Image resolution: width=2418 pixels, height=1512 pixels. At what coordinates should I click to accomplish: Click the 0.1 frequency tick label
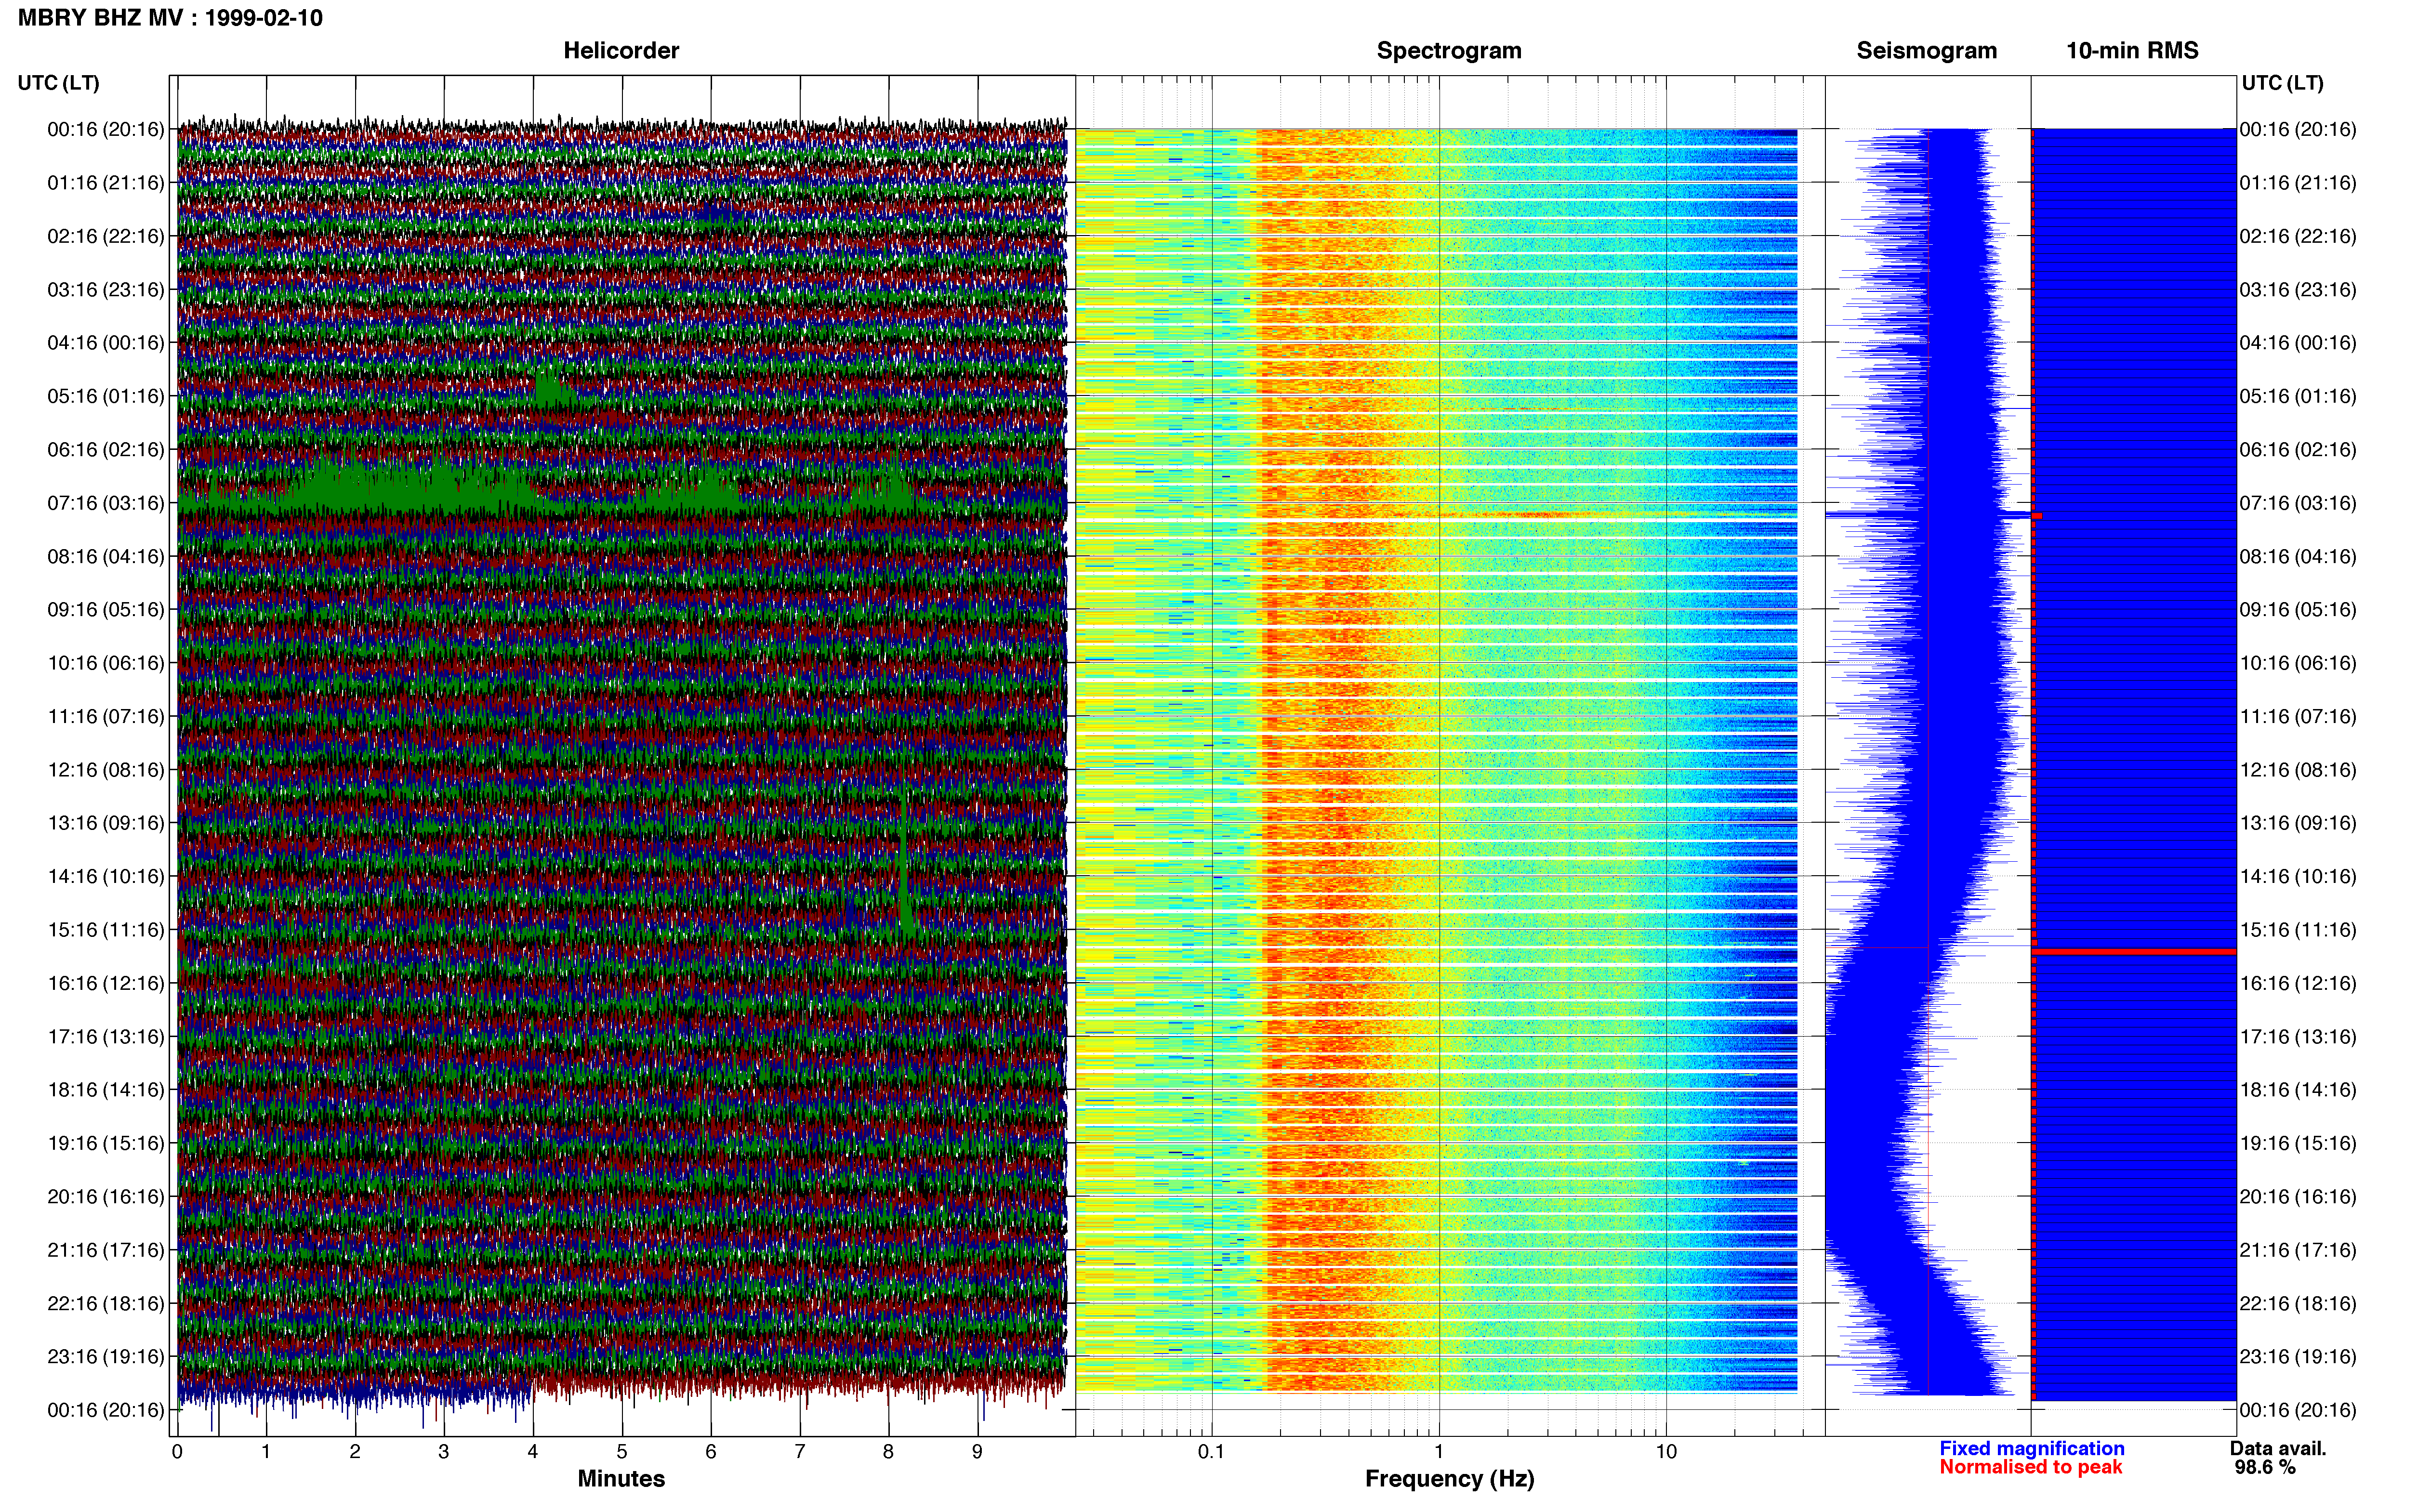click(1211, 1451)
